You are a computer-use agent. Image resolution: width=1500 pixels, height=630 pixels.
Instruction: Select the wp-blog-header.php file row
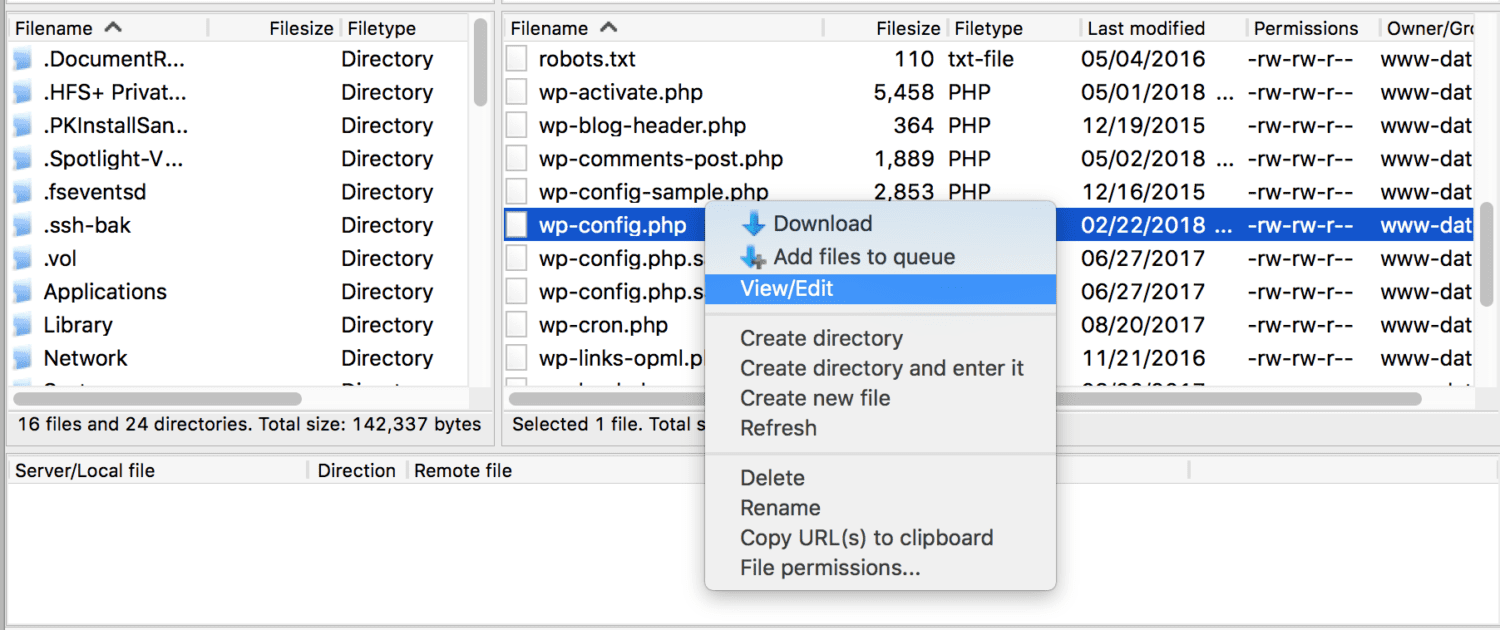coord(642,126)
